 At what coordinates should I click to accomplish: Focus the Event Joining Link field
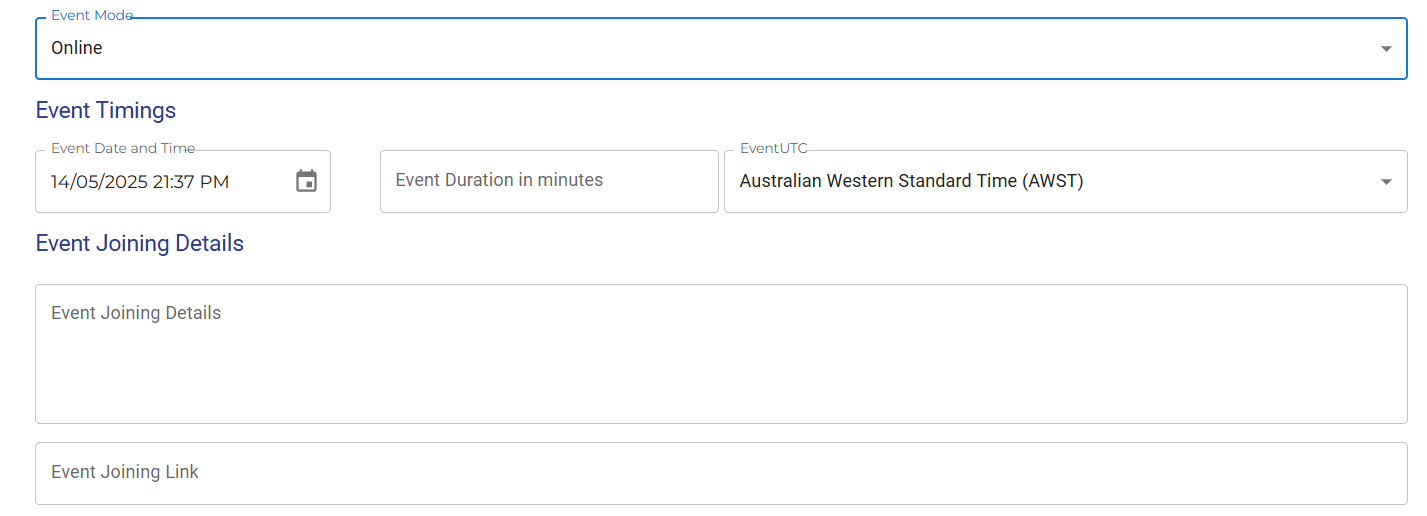(x=720, y=473)
